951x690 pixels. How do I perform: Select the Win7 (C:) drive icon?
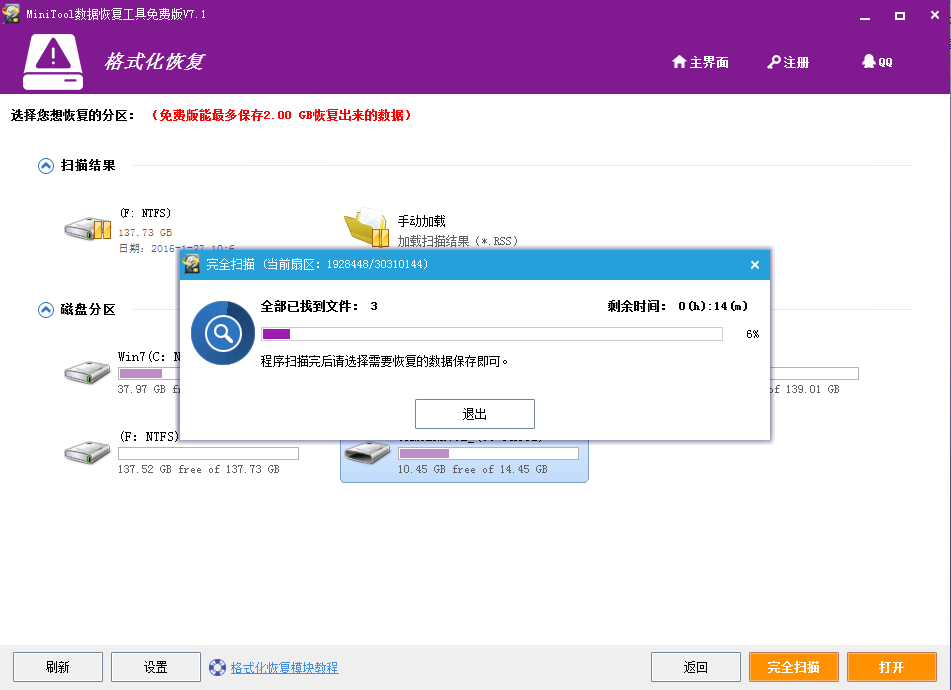point(87,372)
